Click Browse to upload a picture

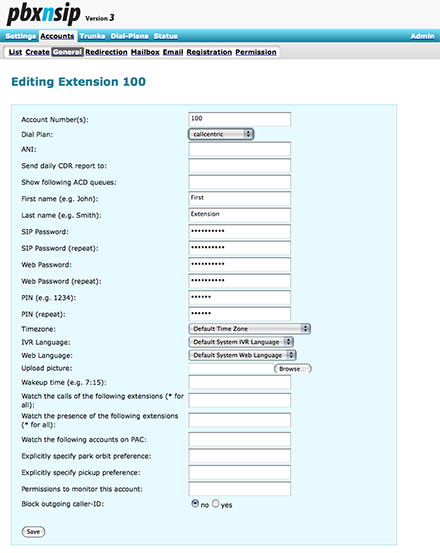(293, 369)
